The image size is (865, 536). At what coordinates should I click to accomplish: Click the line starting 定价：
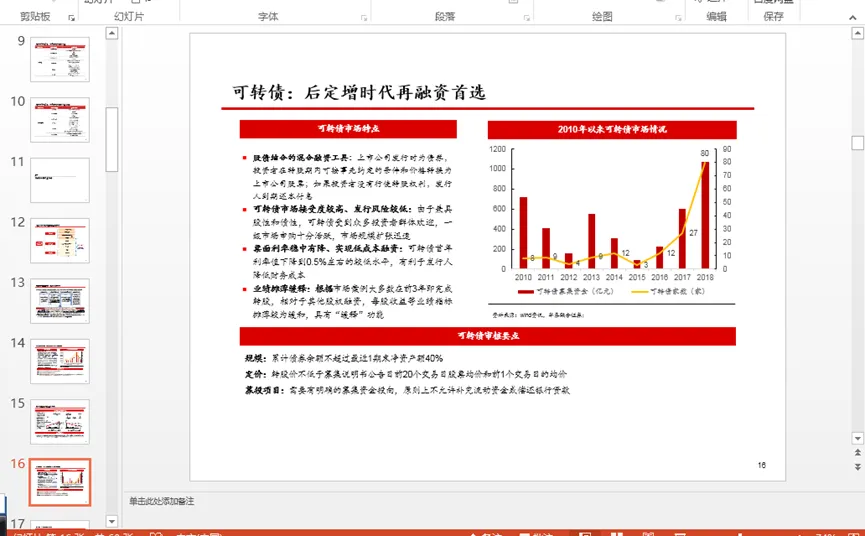point(405,374)
